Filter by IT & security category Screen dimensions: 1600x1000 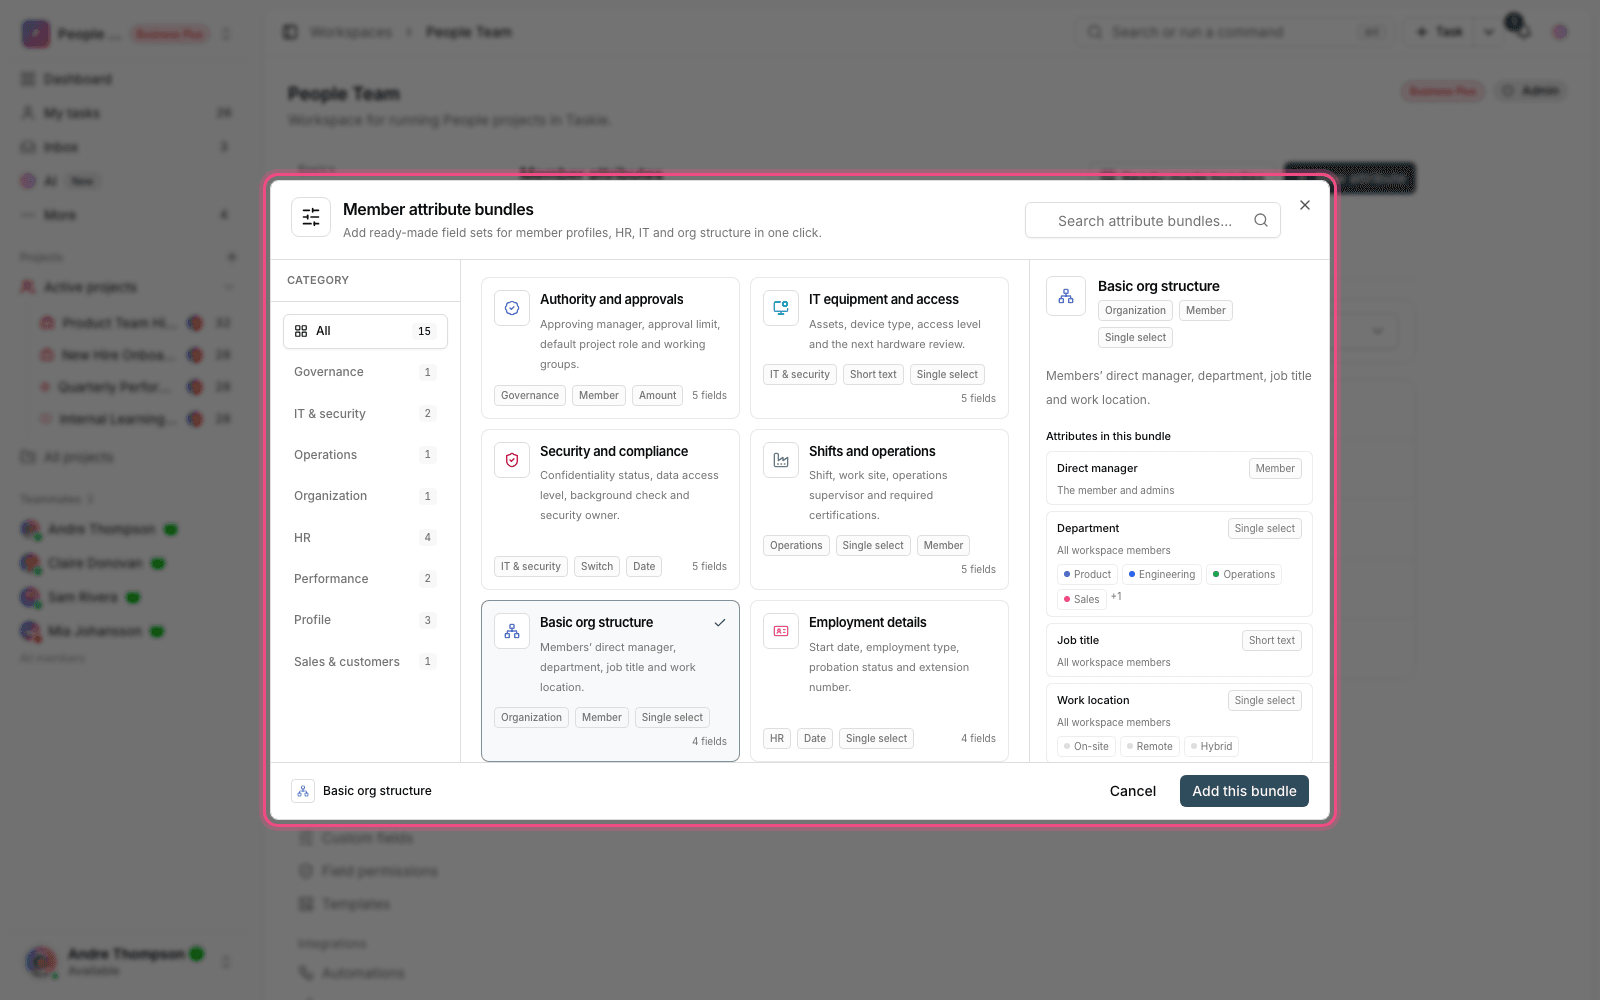tap(365, 414)
